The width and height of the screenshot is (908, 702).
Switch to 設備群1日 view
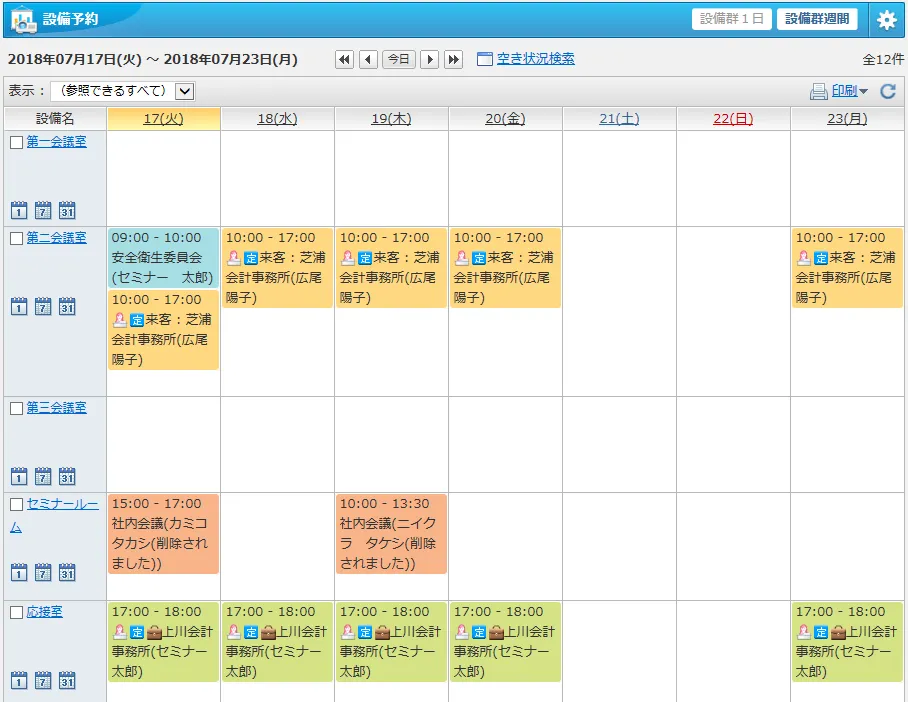pyautogui.click(x=732, y=19)
